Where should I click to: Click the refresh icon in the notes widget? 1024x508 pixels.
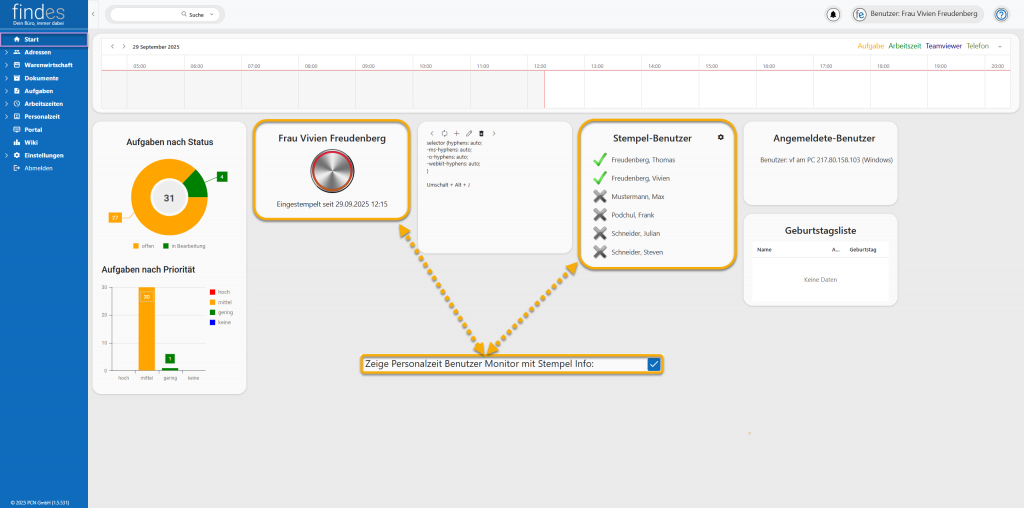[x=444, y=133]
